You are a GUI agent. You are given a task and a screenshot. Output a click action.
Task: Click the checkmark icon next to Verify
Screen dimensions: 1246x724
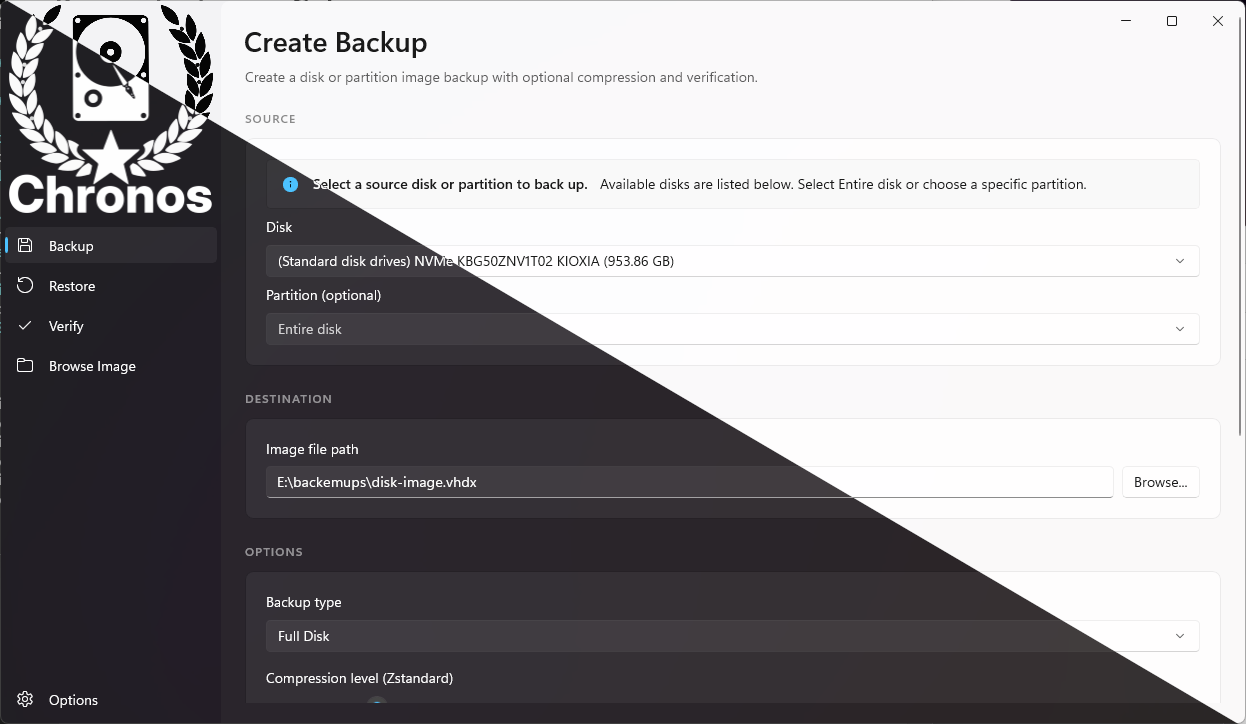[25, 325]
